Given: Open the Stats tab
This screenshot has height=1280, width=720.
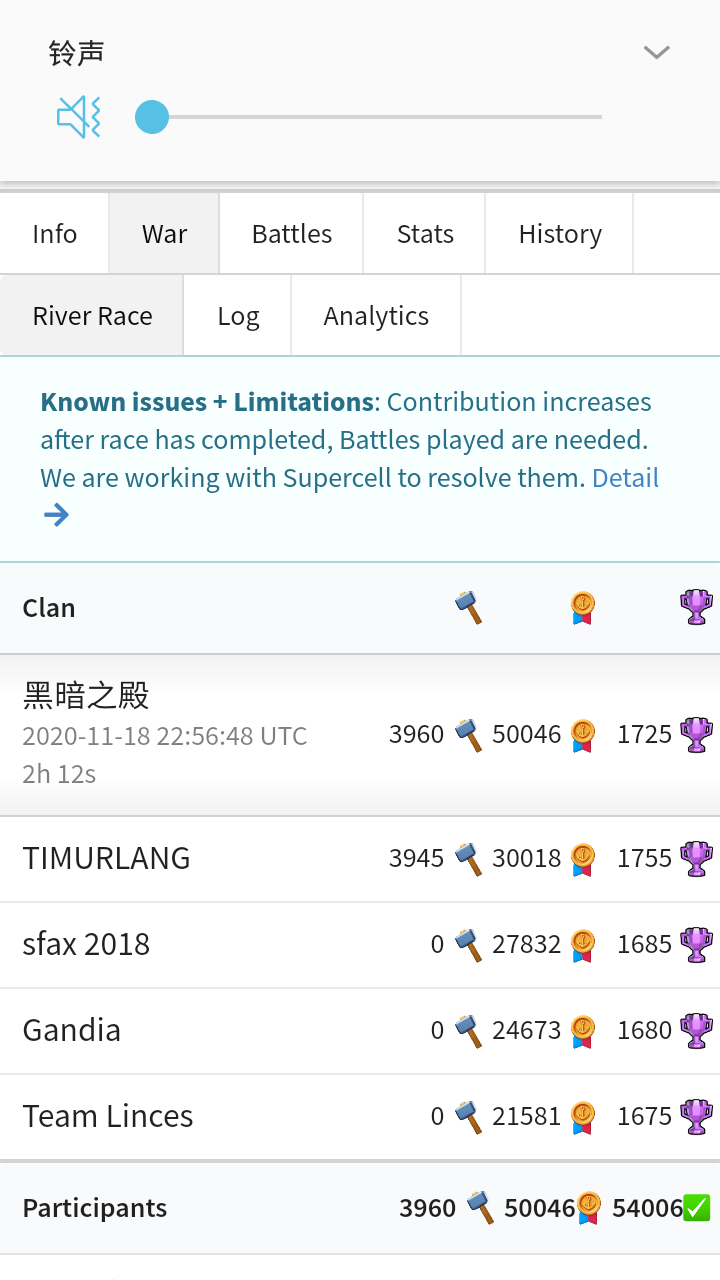Looking at the screenshot, I should [x=425, y=234].
